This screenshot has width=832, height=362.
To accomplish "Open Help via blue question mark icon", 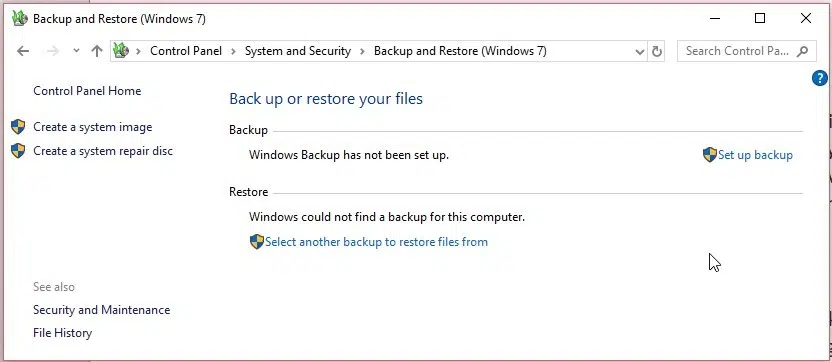I will point(819,79).
